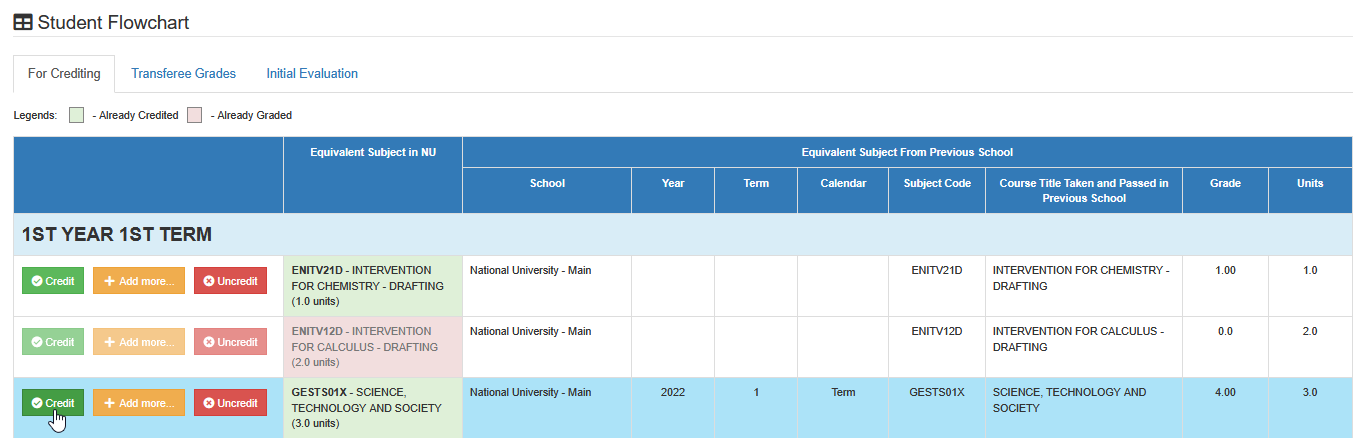1358x438 pixels.
Task: Switch to the Transferee Grades tab
Action: pos(183,74)
